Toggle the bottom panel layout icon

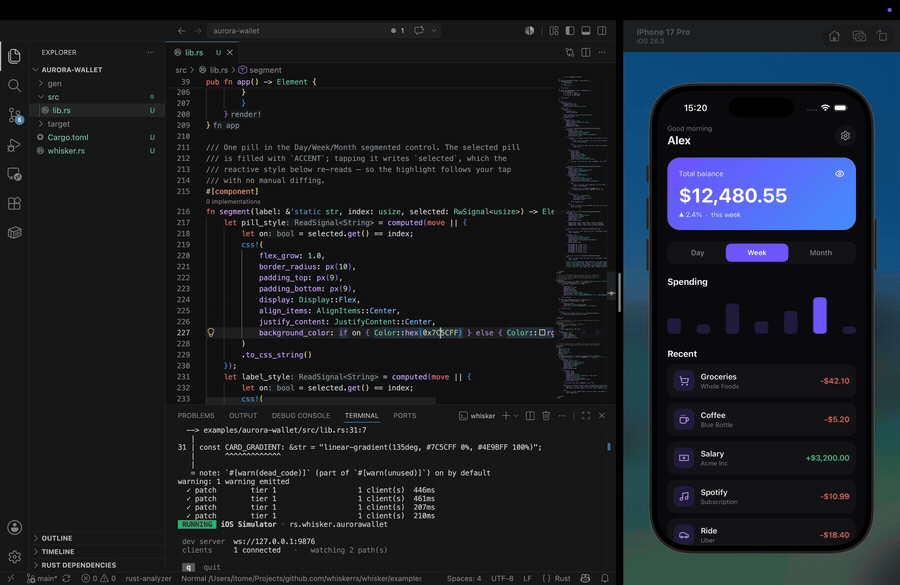click(x=585, y=30)
